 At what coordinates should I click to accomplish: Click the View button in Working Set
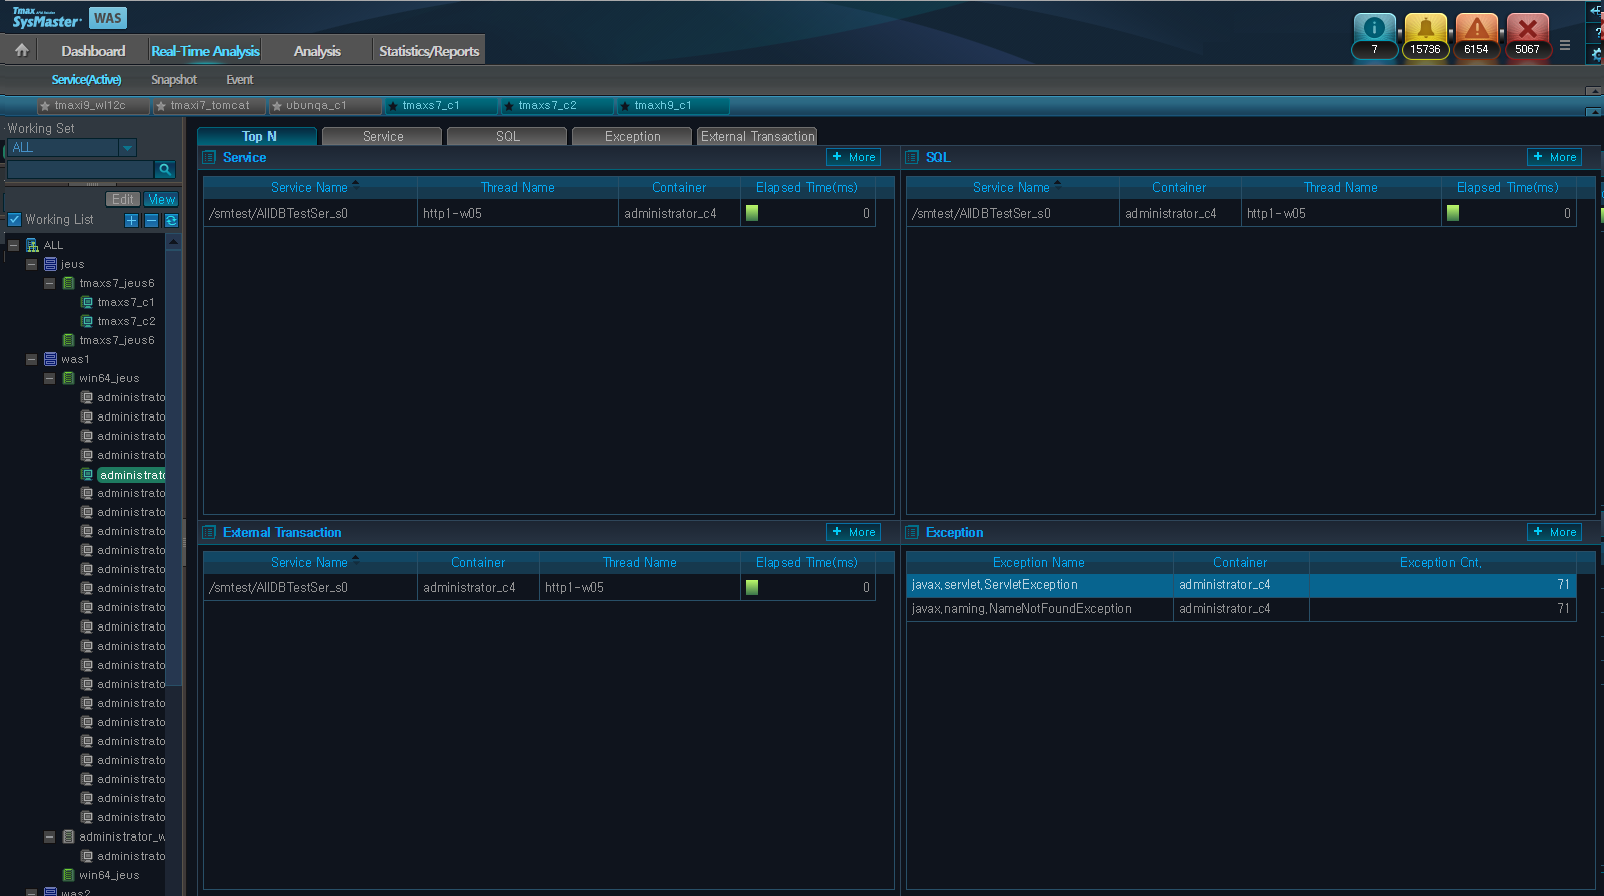[161, 199]
